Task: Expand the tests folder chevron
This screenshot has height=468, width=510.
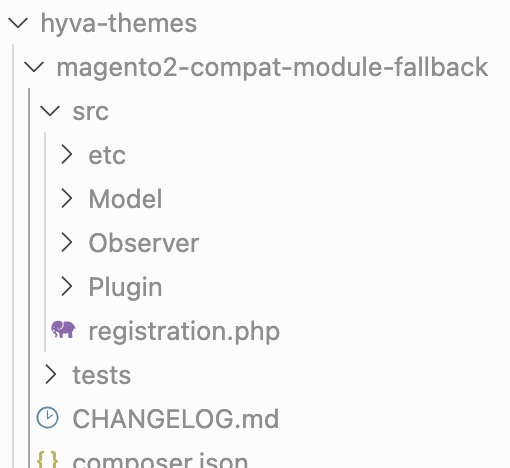Action: 51,374
